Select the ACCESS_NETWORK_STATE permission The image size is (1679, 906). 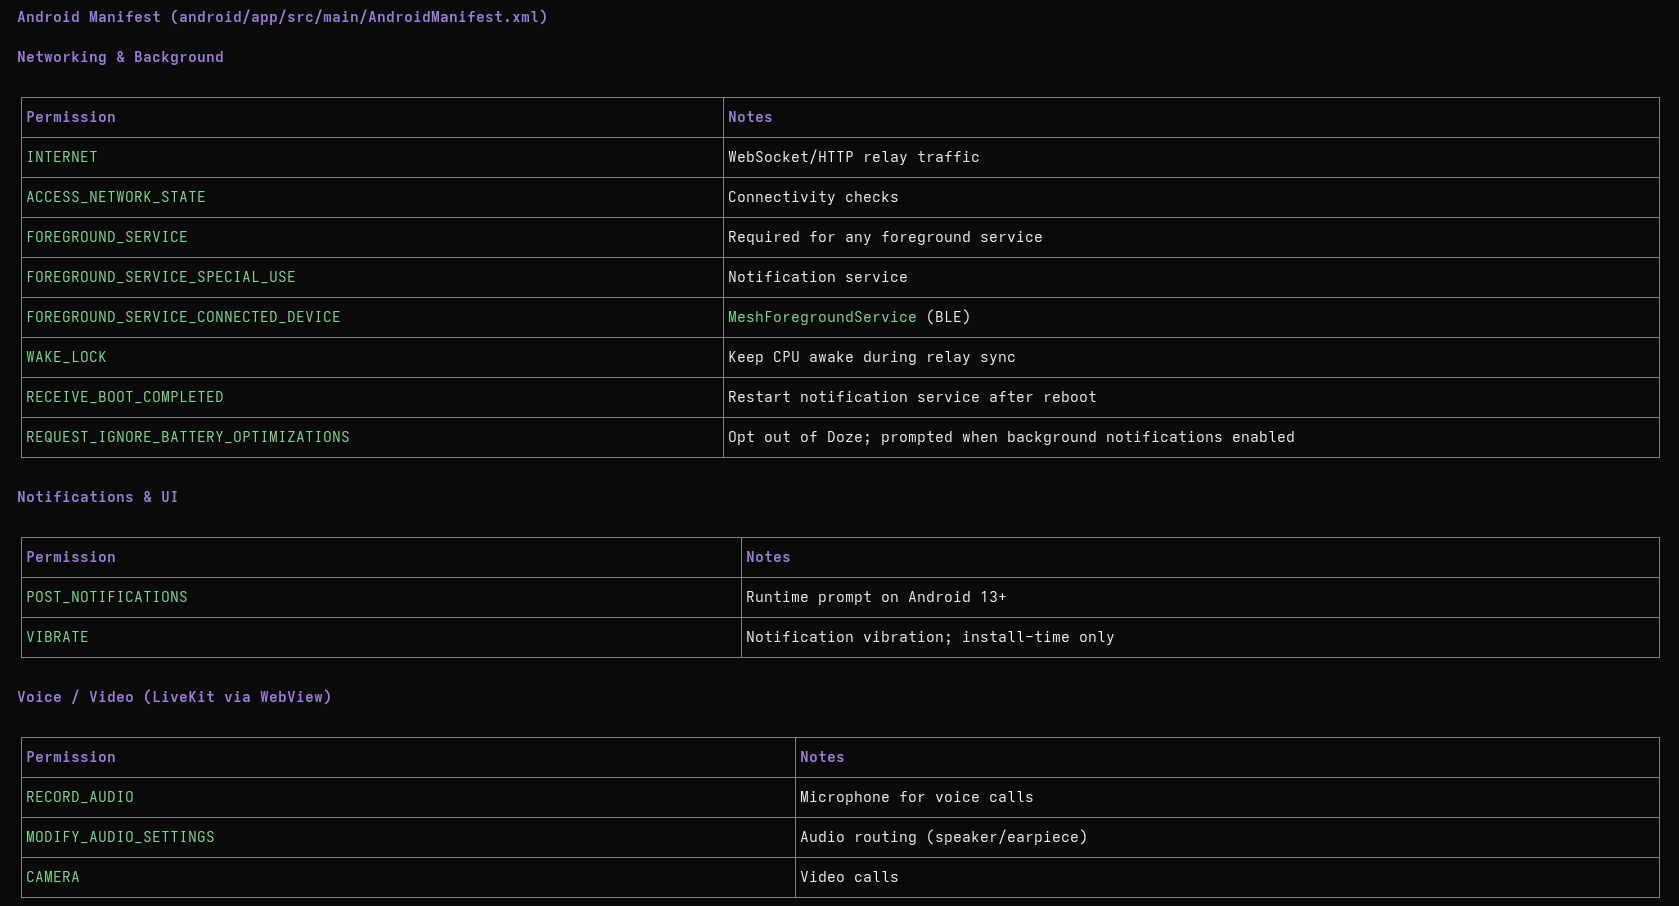click(x=116, y=197)
